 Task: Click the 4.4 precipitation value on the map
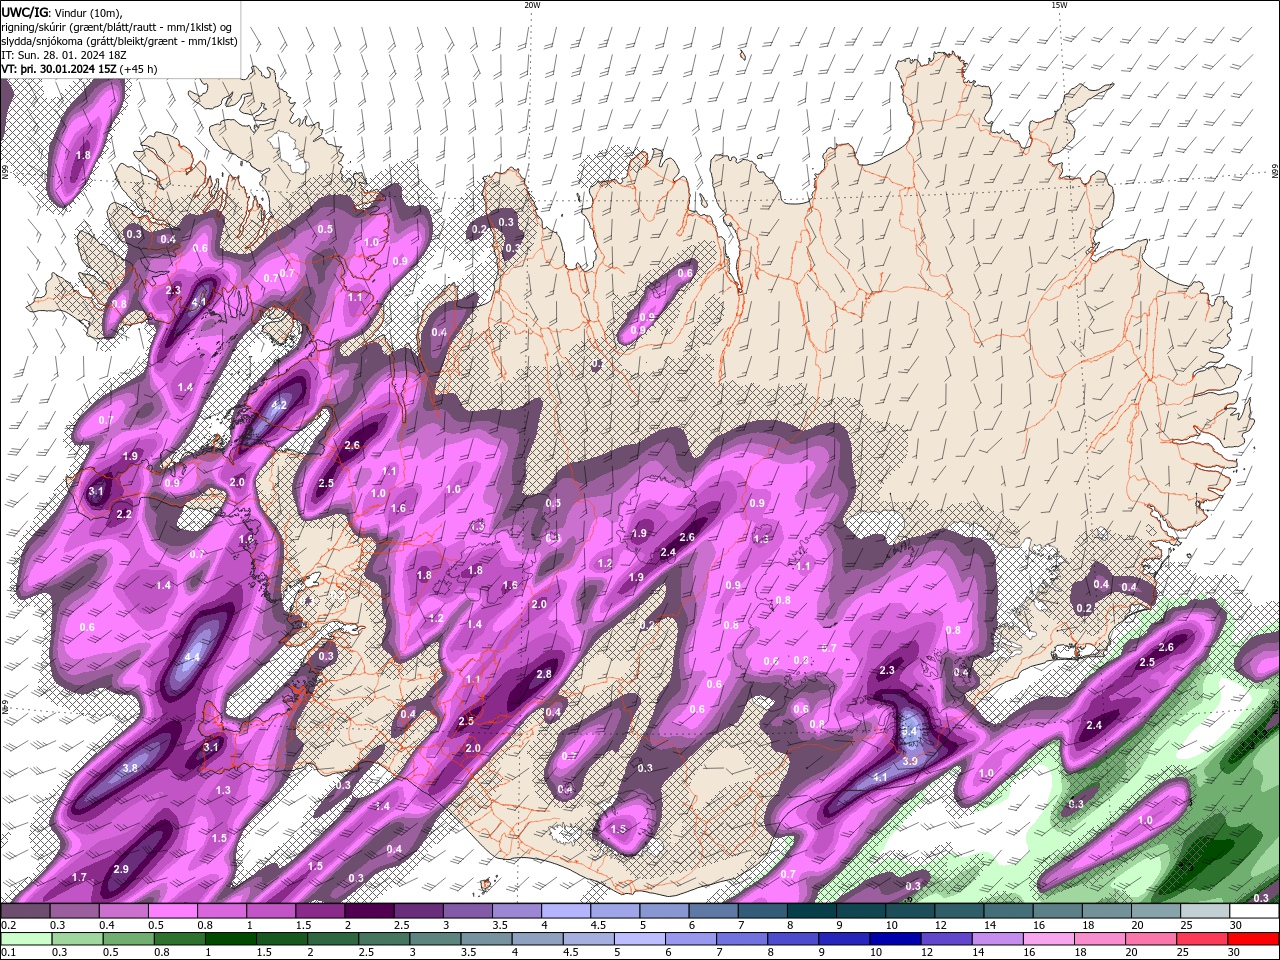pos(193,657)
